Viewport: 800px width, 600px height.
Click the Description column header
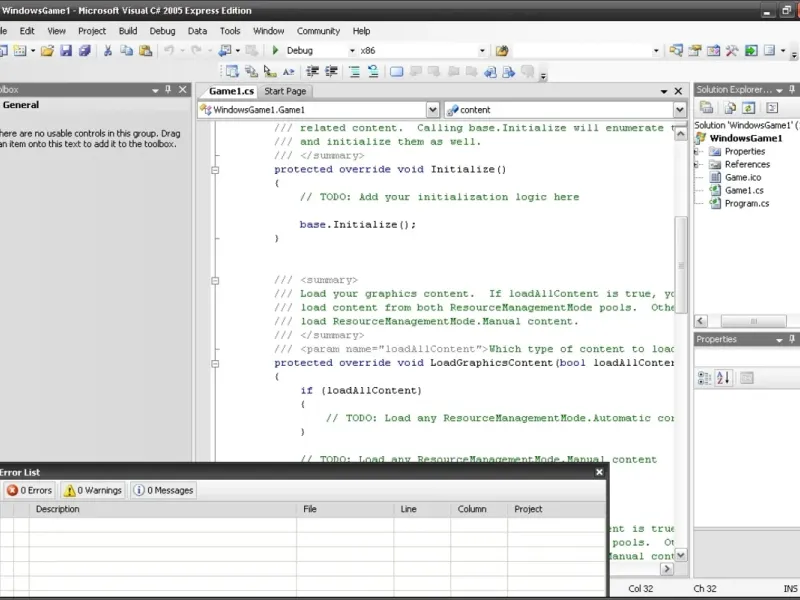point(58,509)
